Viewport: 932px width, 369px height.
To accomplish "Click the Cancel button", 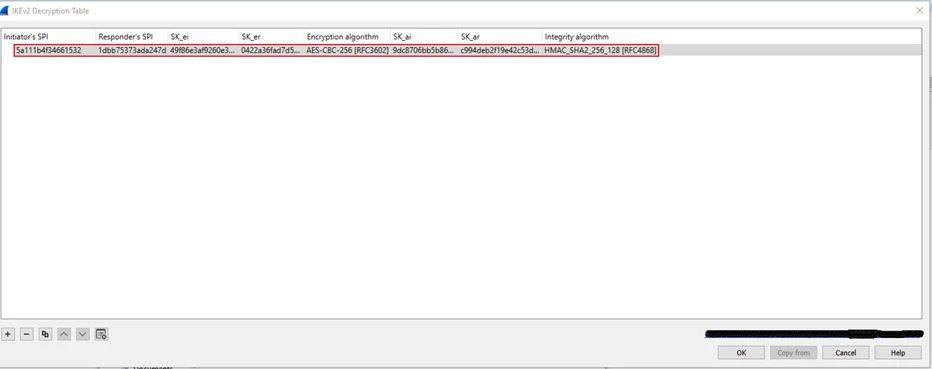I will 846,353.
